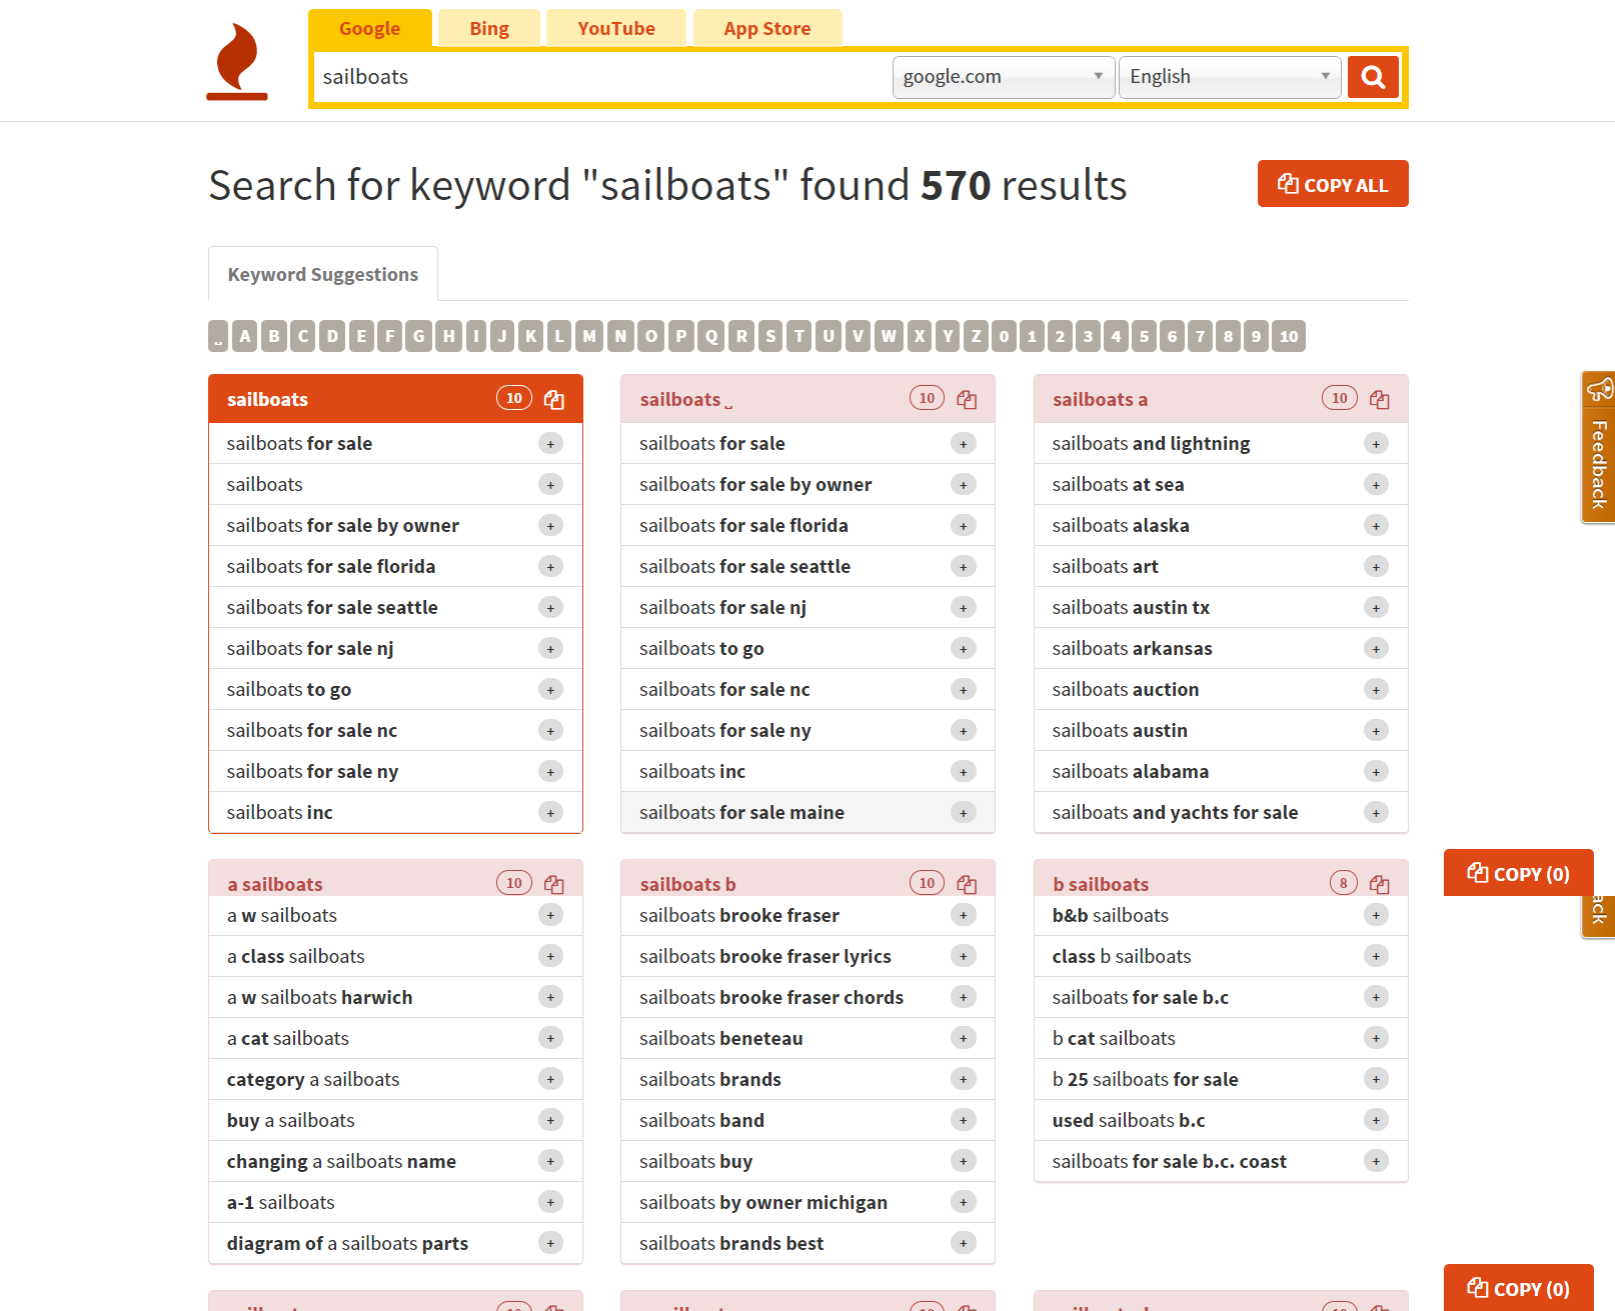
Task: Add 'sailboats brooke fraser lyrics' keyword
Action: tap(963, 957)
